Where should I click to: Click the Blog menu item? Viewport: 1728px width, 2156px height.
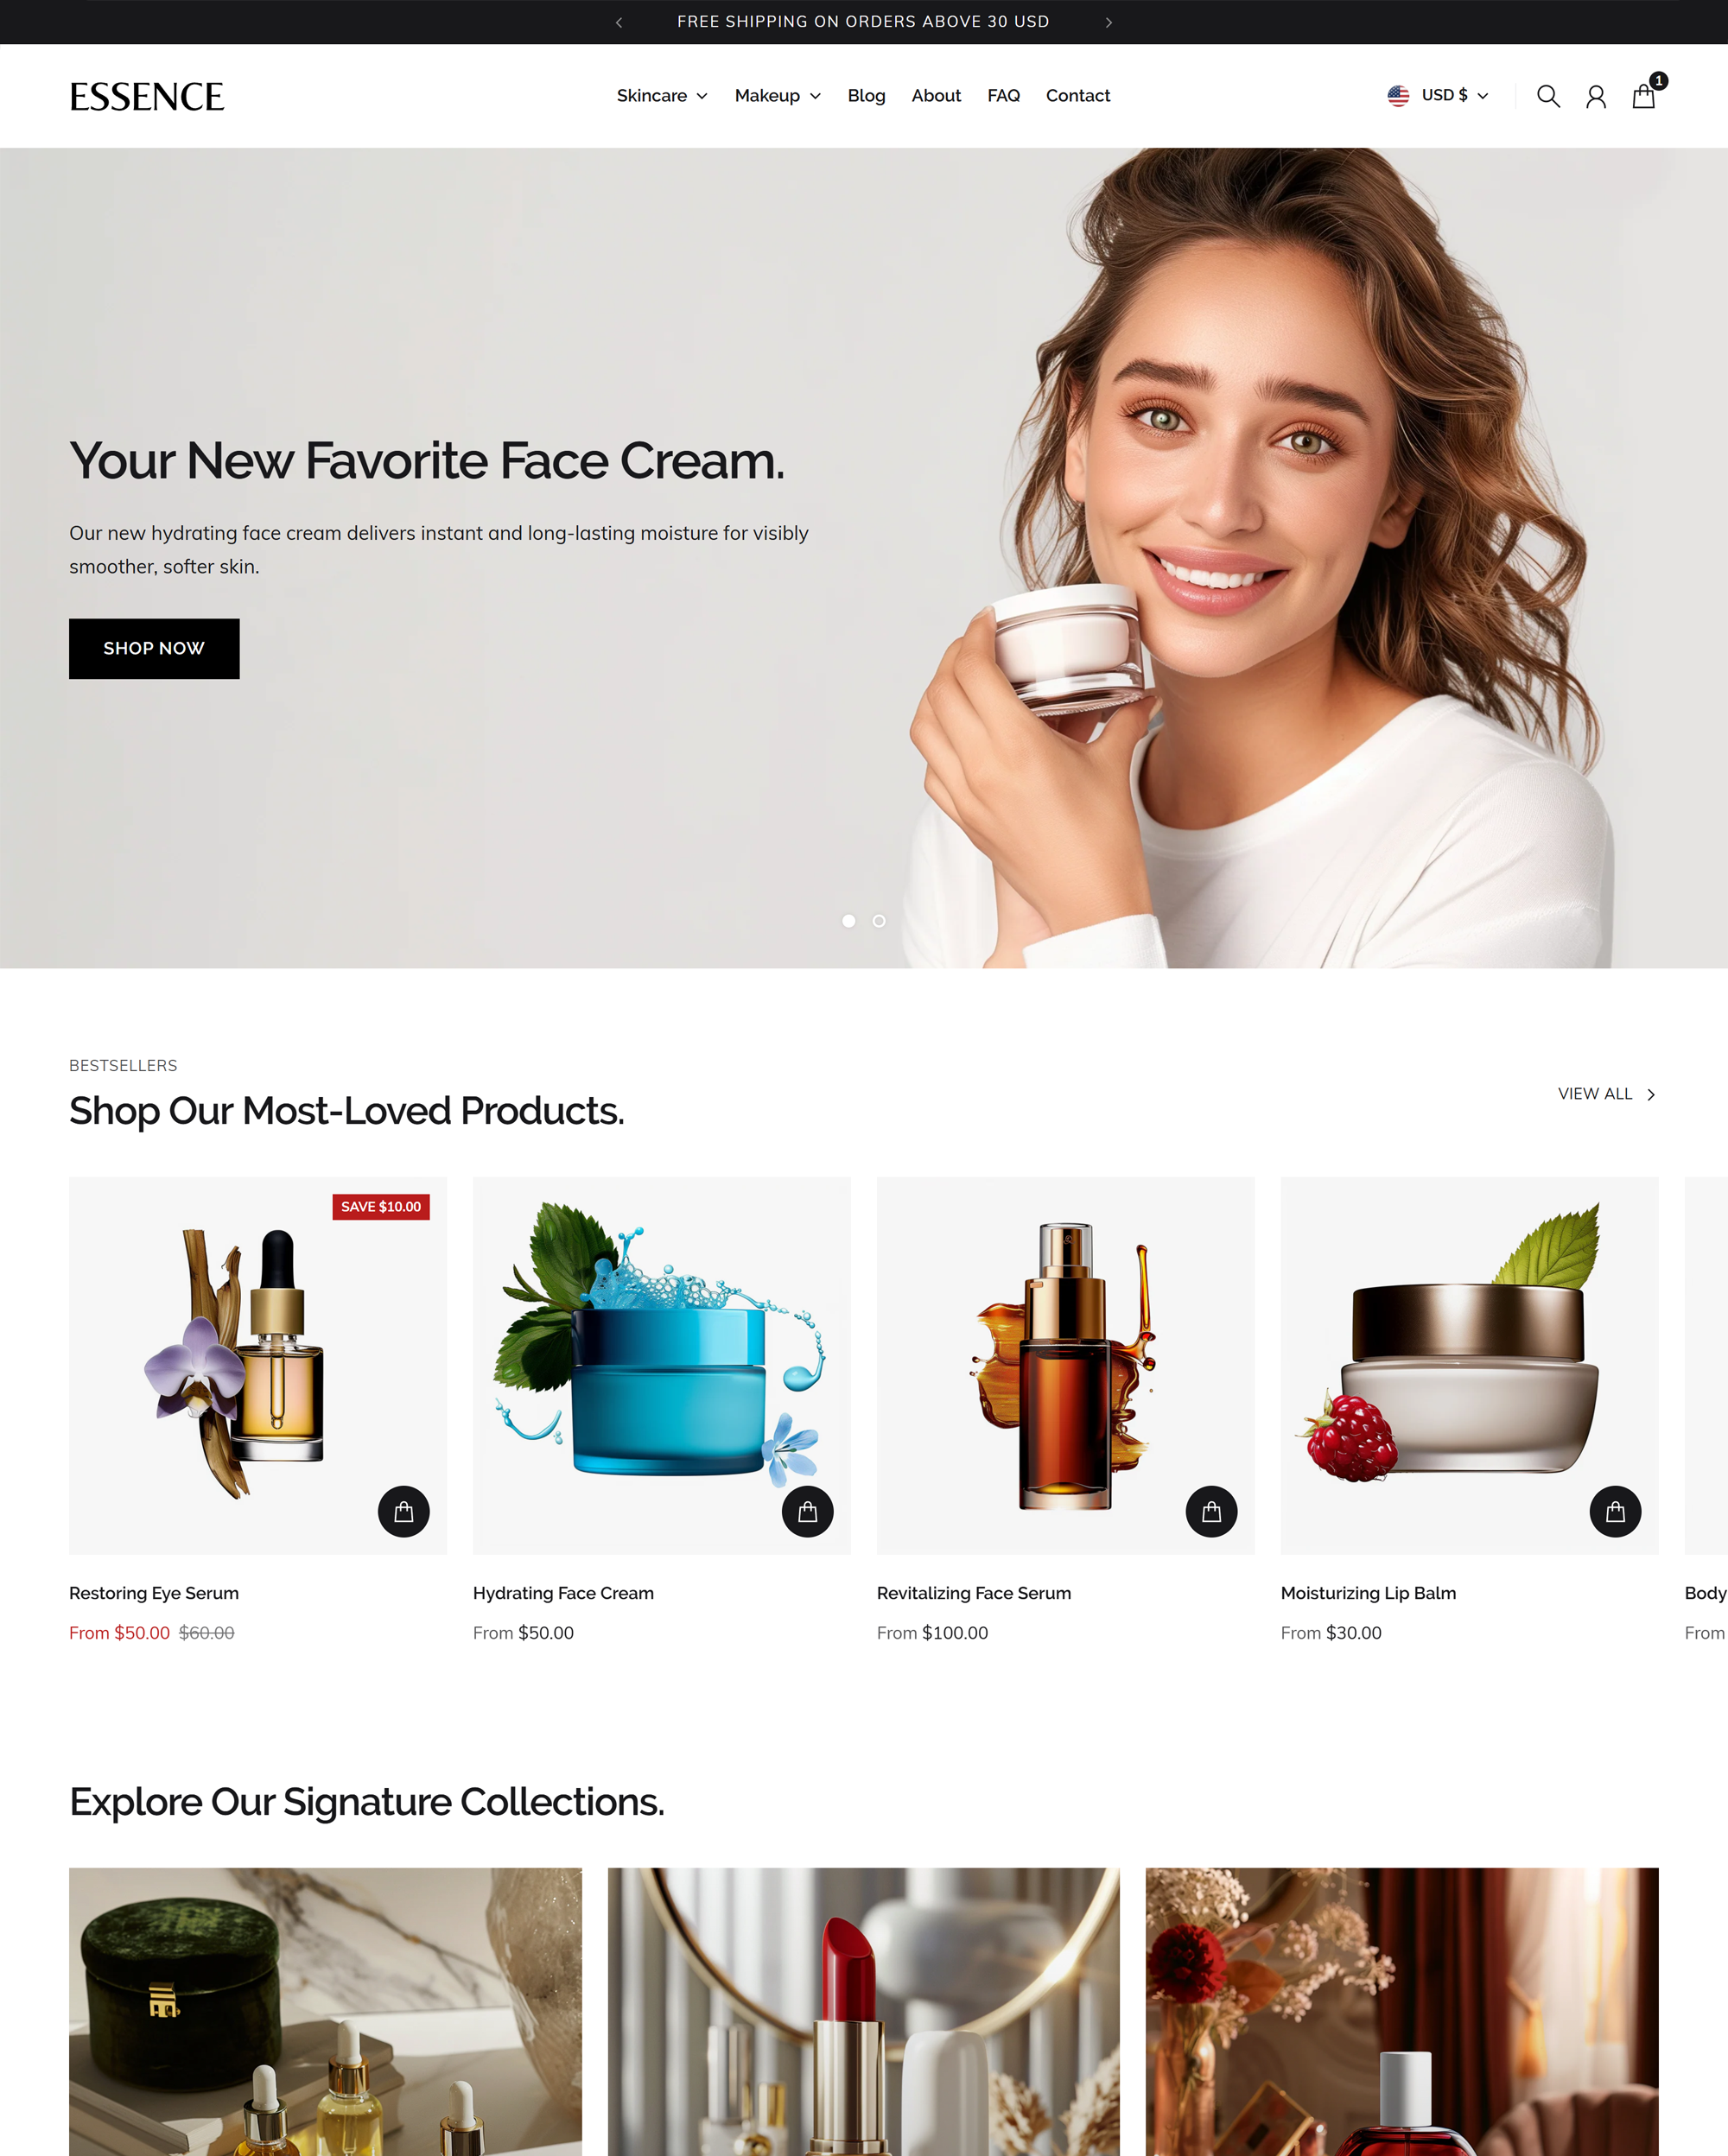click(866, 93)
